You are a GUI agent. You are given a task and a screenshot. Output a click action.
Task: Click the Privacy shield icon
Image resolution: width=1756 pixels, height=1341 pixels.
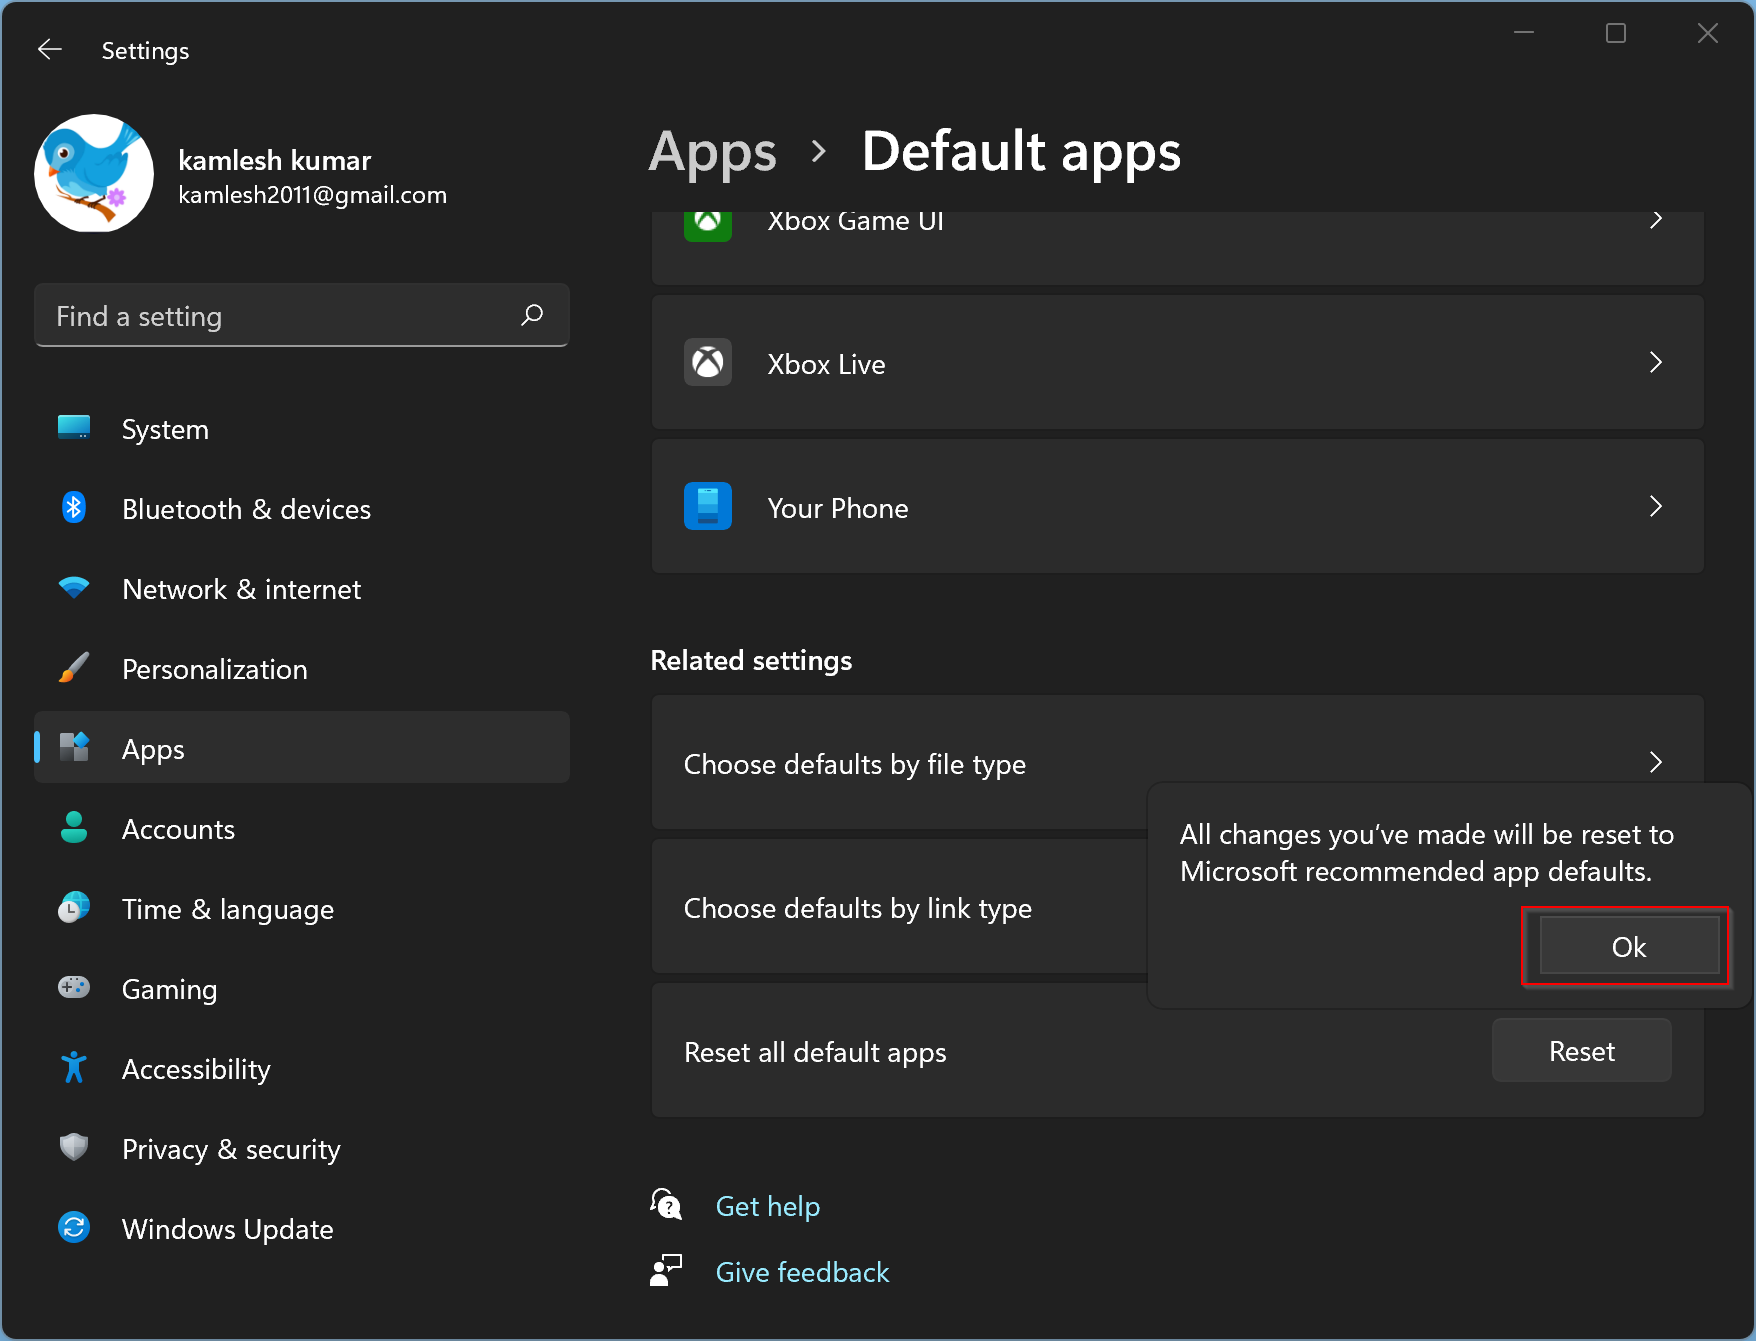click(74, 1147)
